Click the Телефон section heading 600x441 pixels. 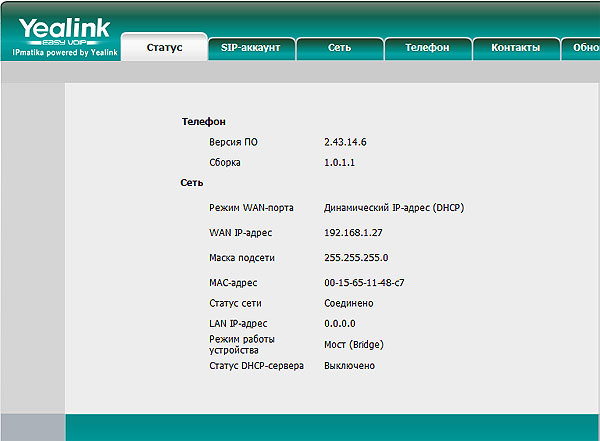(203, 121)
